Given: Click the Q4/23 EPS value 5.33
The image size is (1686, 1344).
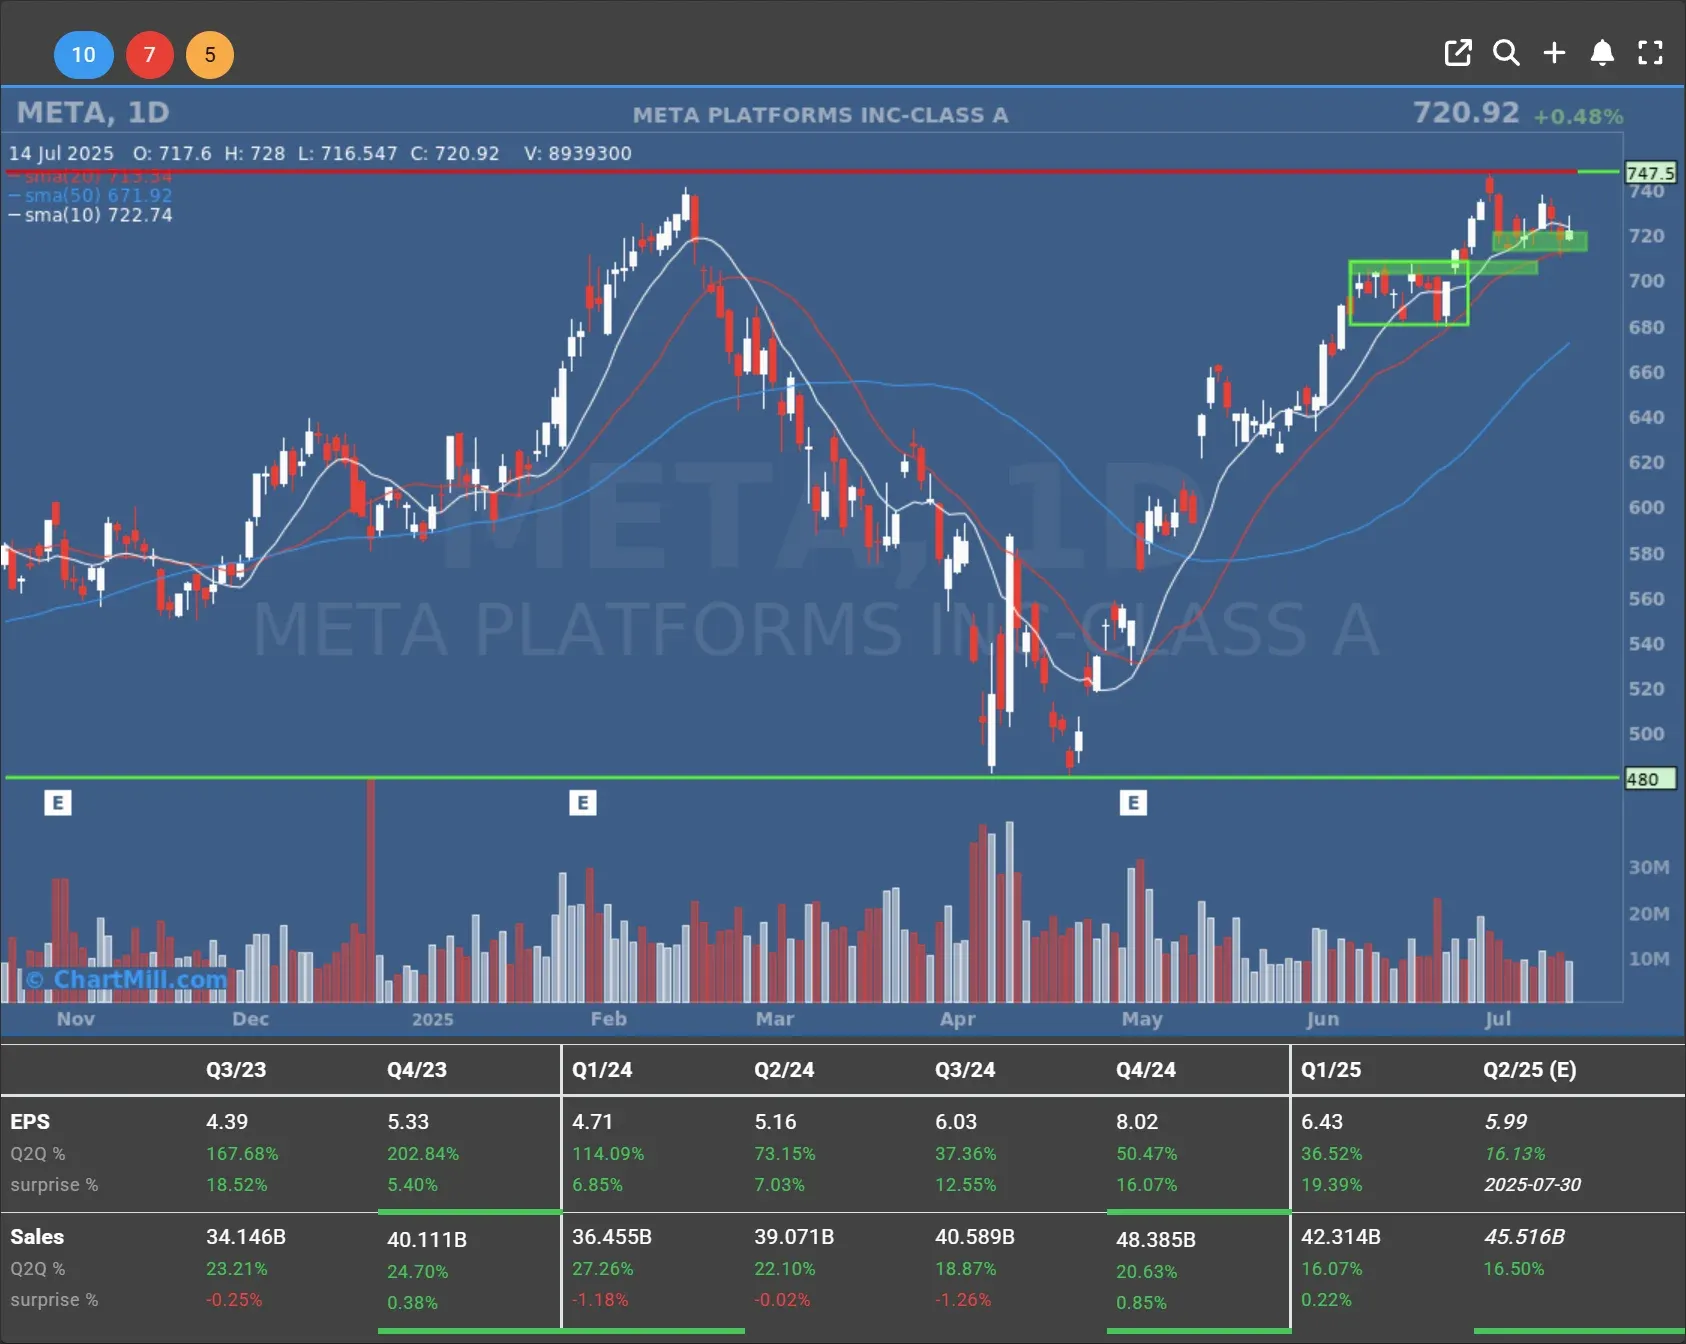Looking at the screenshot, I should tap(408, 1122).
